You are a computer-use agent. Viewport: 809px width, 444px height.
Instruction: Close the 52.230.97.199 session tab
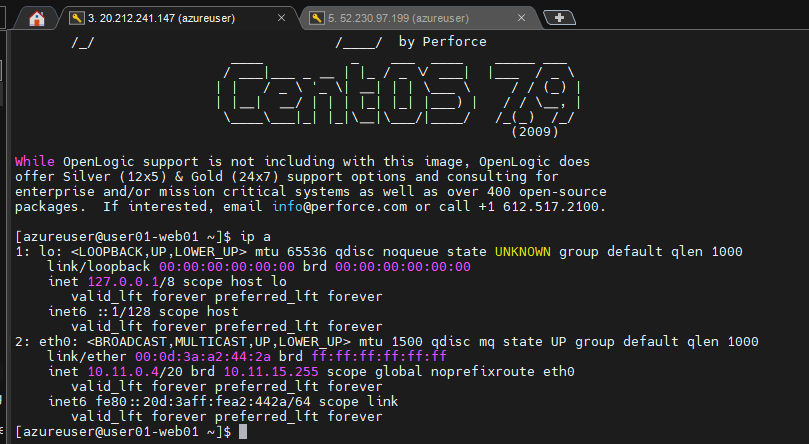(521, 18)
